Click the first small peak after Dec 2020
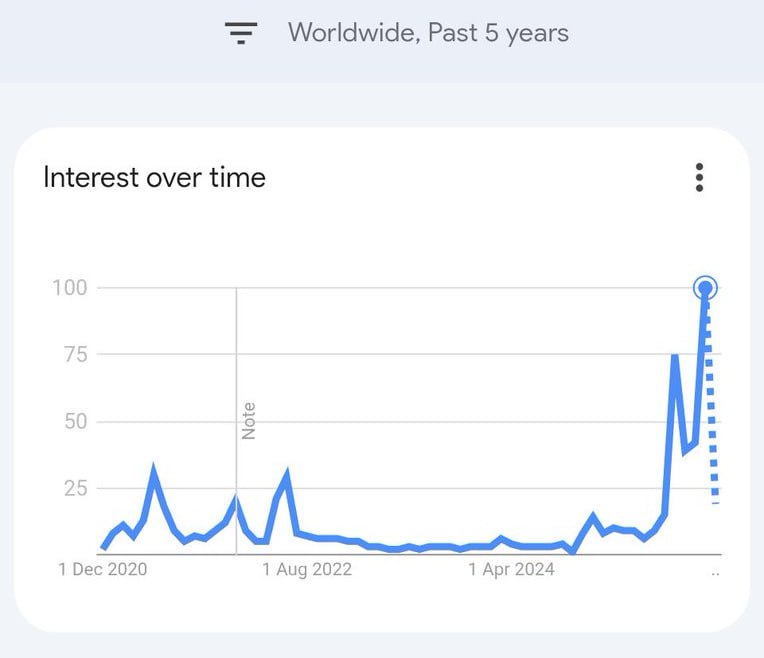 point(153,470)
